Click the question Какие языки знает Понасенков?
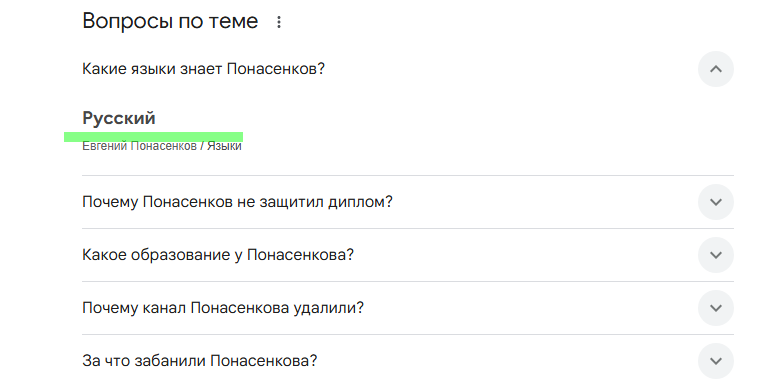This screenshot has width=761, height=382. (x=203, y=69)
